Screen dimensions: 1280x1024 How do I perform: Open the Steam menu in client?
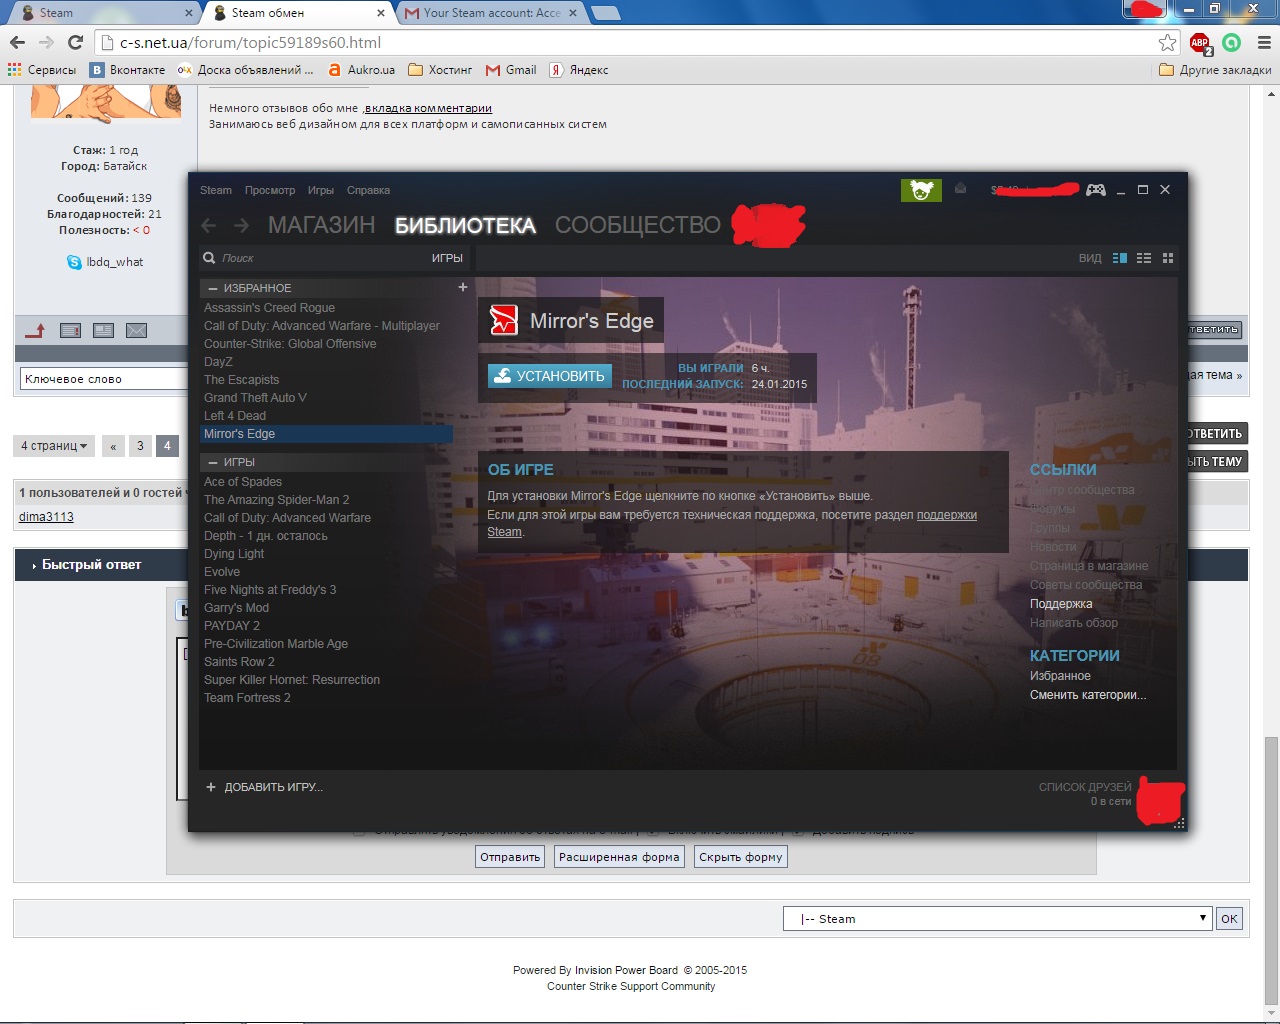click(x=216, y=190)
